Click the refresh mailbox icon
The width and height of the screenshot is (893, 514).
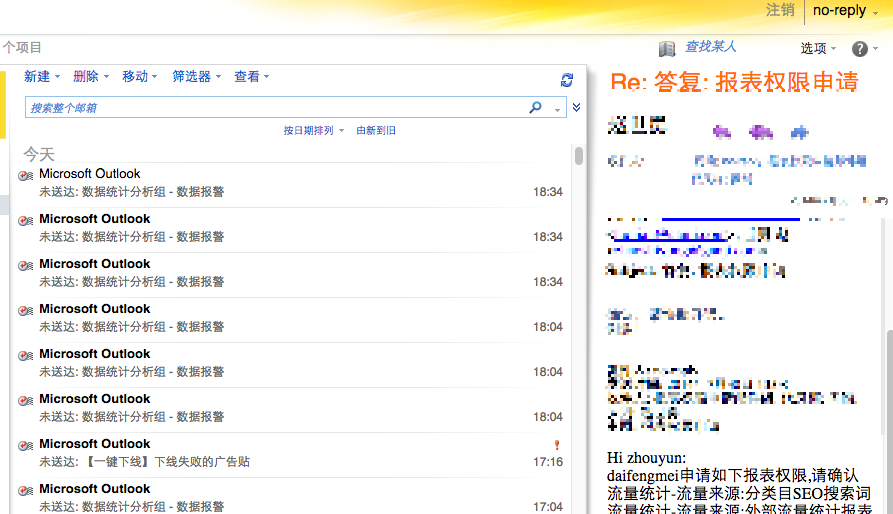(567, 80)
